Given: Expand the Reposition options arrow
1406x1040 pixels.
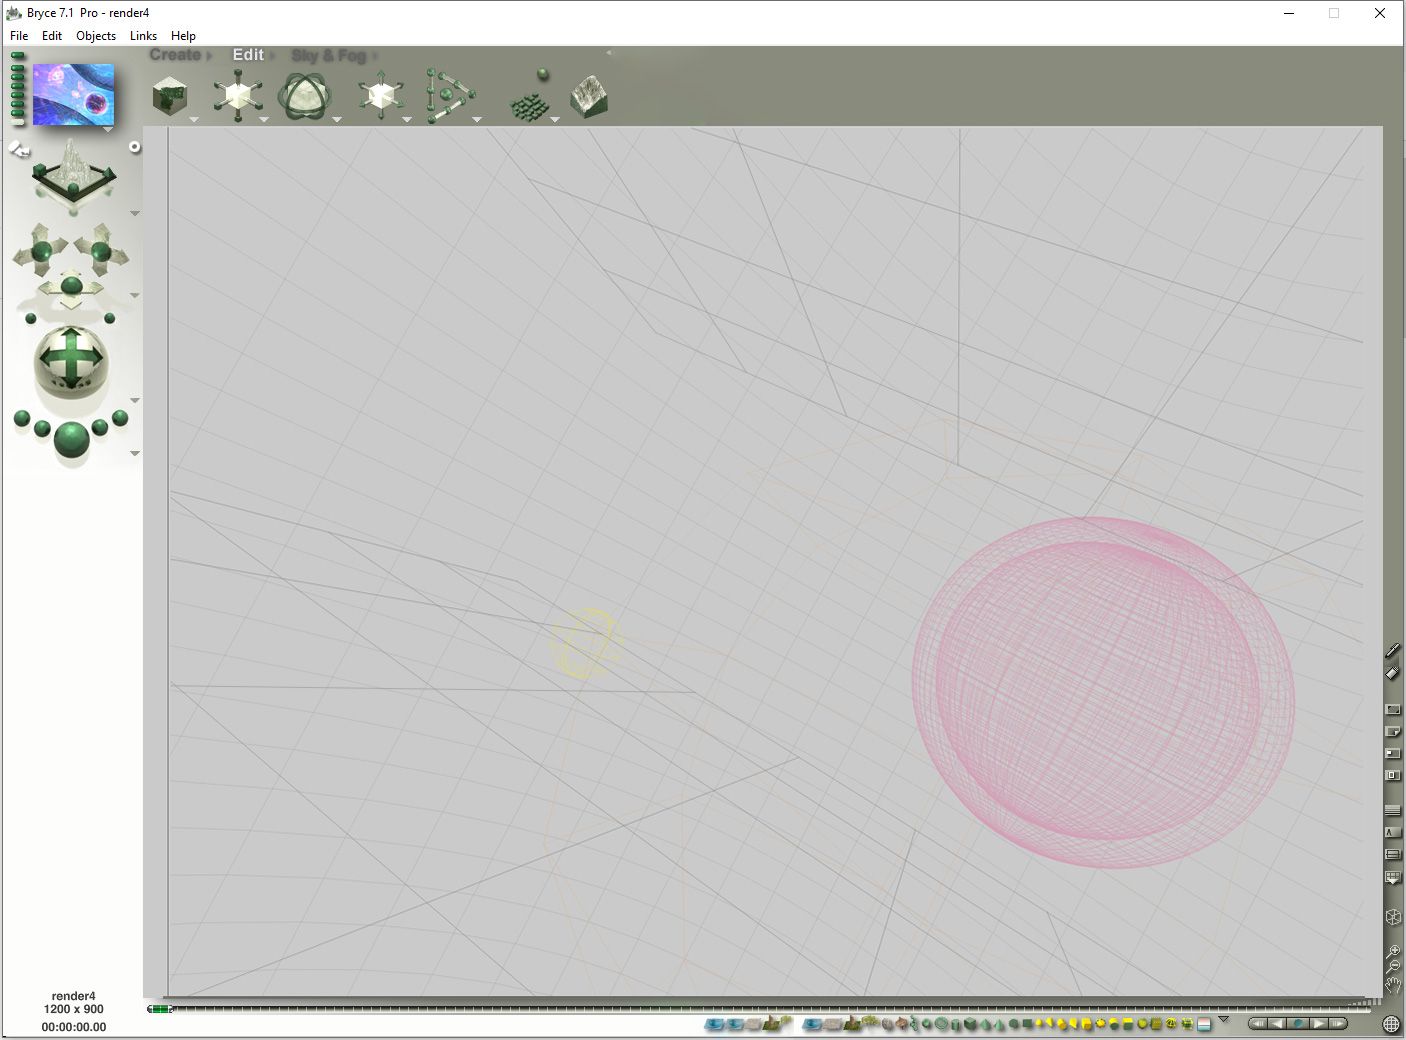Looking at the screenshot, I should [407, 120].
